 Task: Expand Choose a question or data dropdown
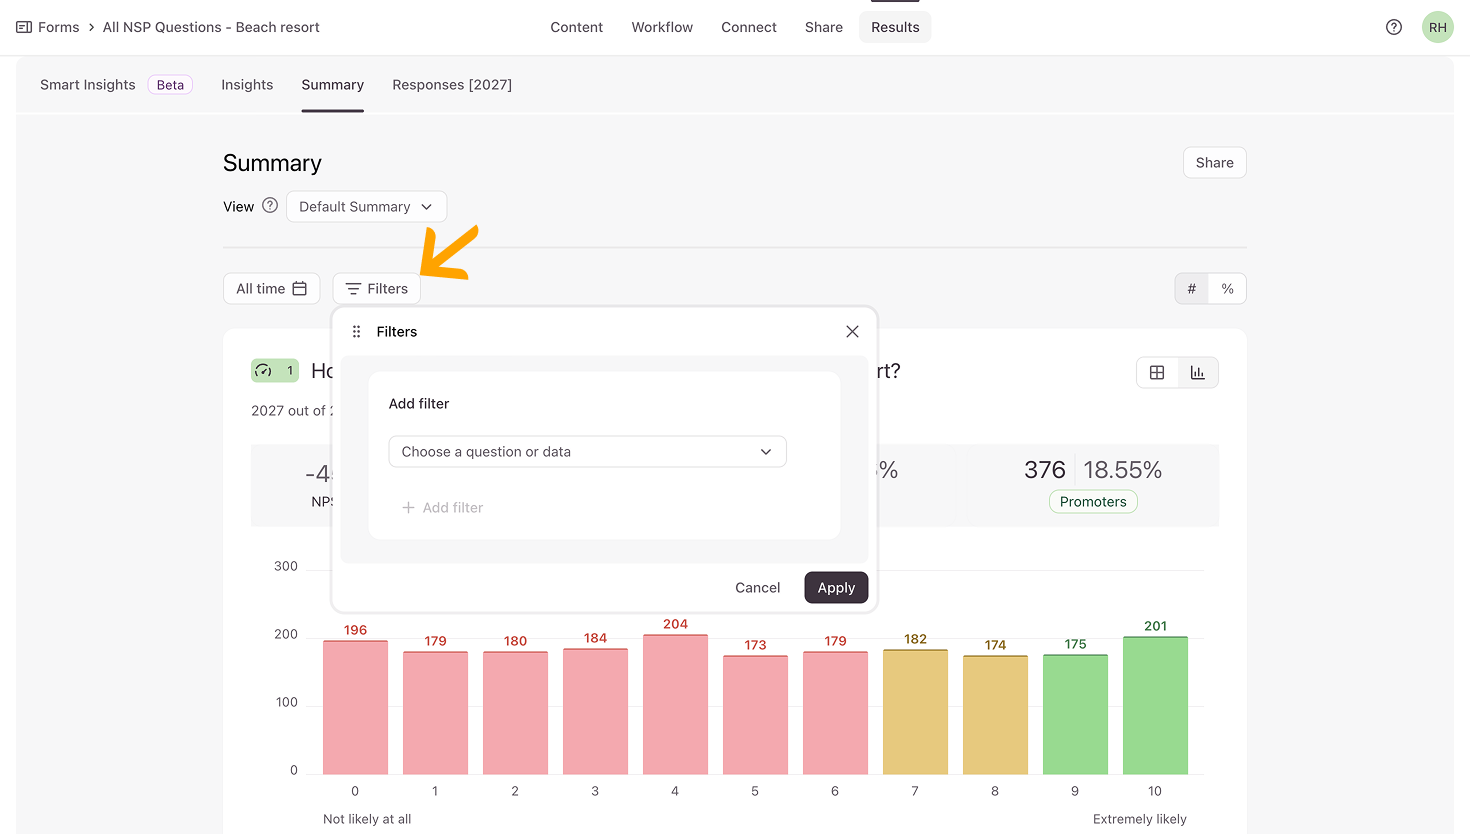click(587, 452)
